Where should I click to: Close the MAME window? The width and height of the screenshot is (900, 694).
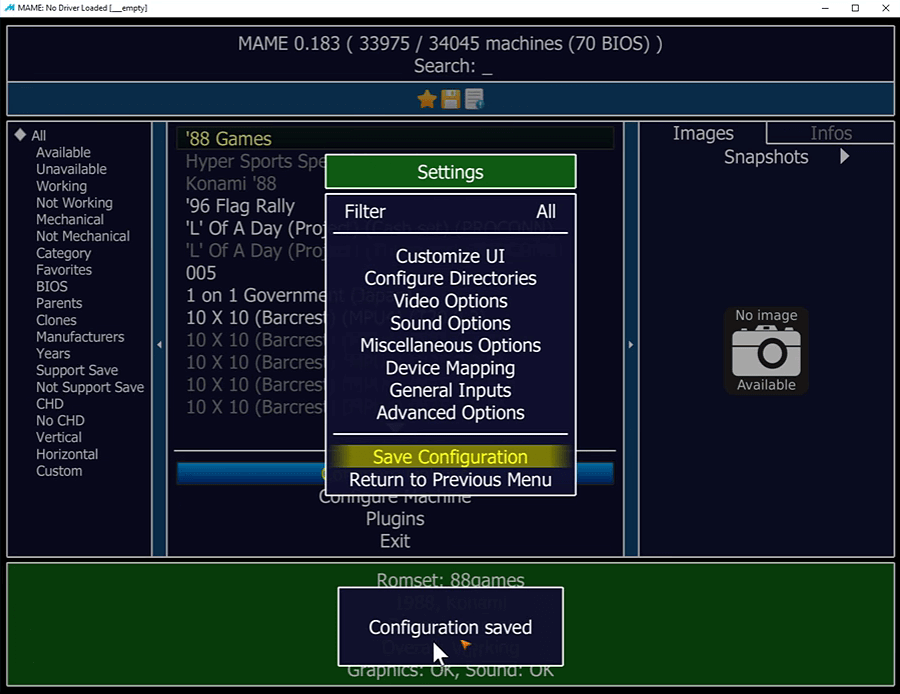tap(886, 8)
